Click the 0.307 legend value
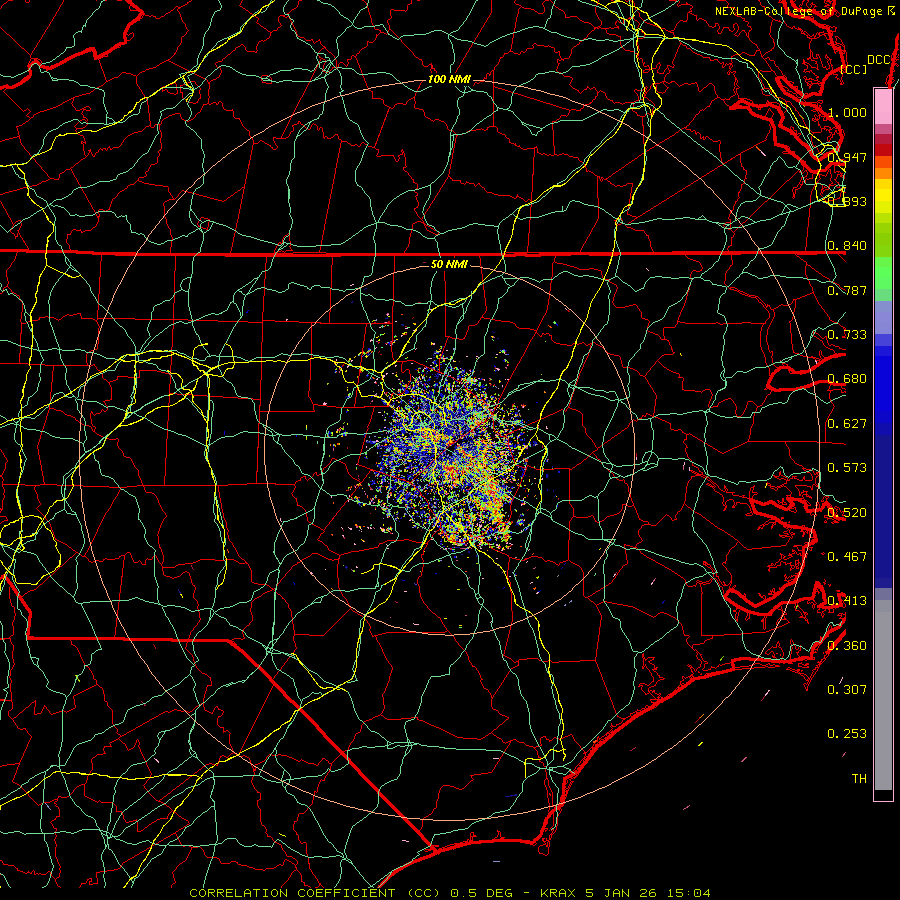This screenshot has width=900, height=900. (x=847, y=690)
